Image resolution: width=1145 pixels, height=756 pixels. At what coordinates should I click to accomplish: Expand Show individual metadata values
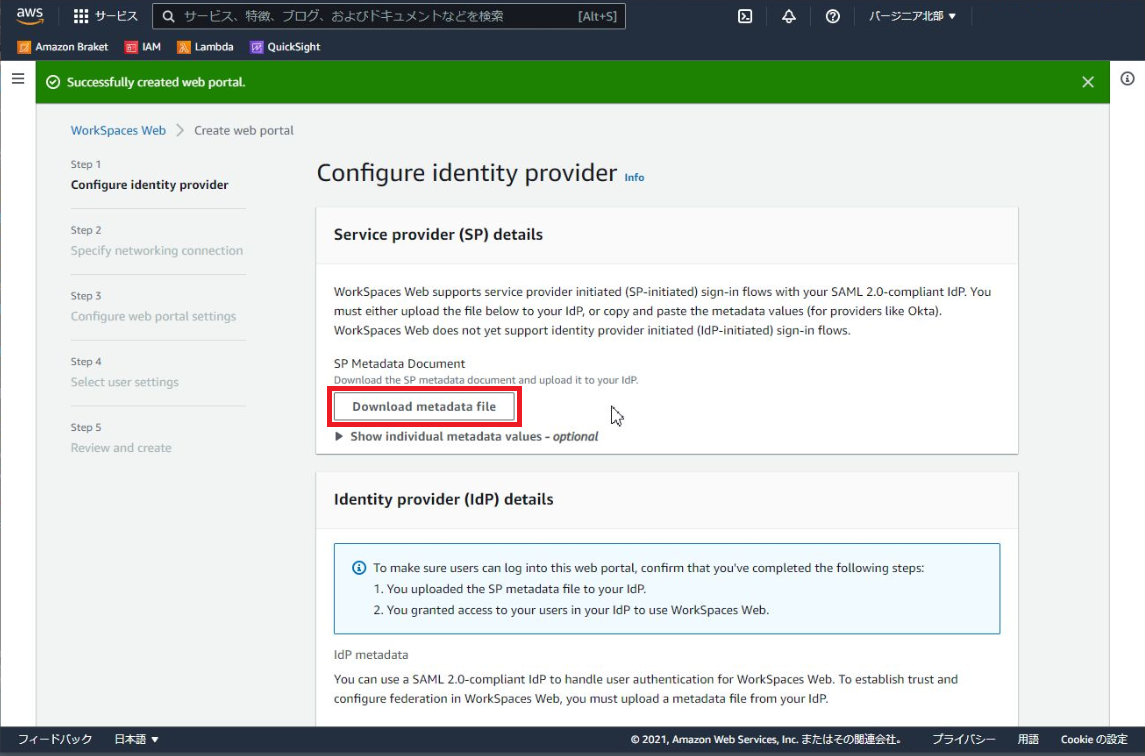[x=466, y=436]
